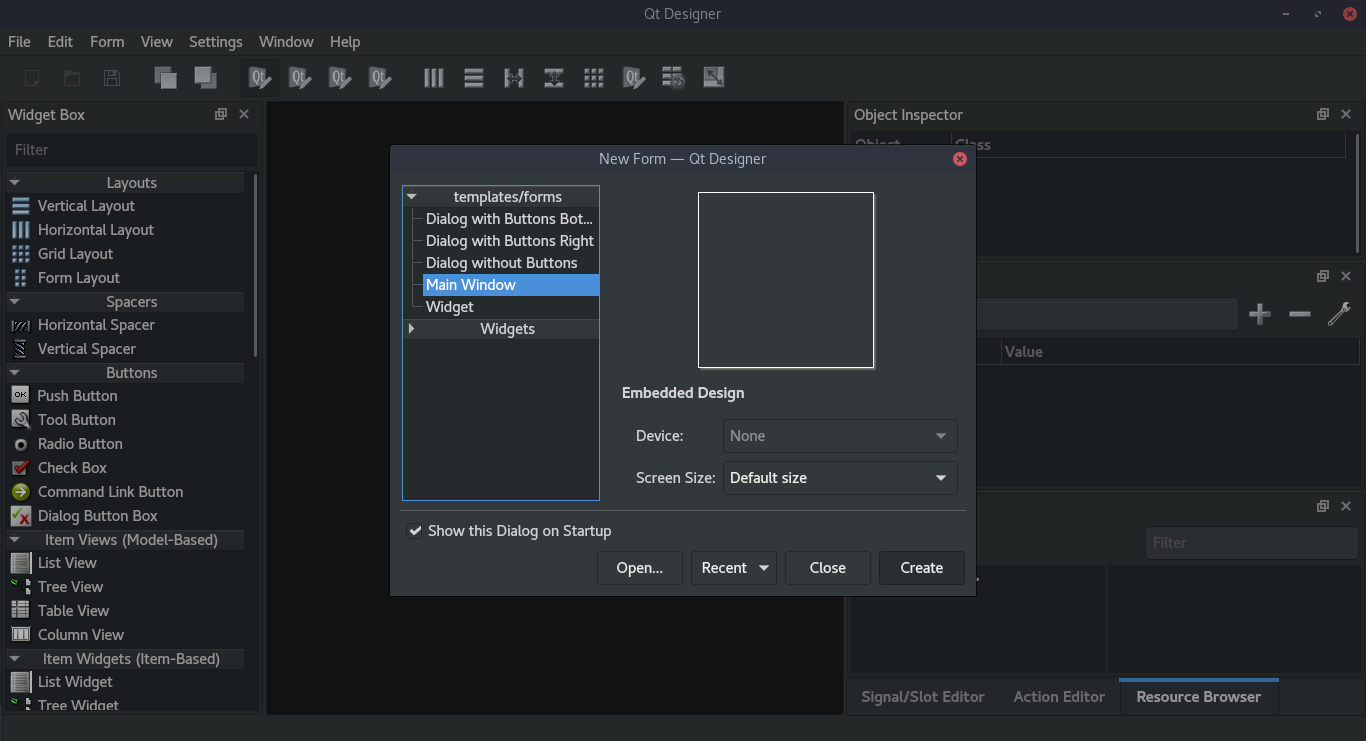Click the Adjust Size toolbar icon
1366x741 pixels.
[713, 77]
